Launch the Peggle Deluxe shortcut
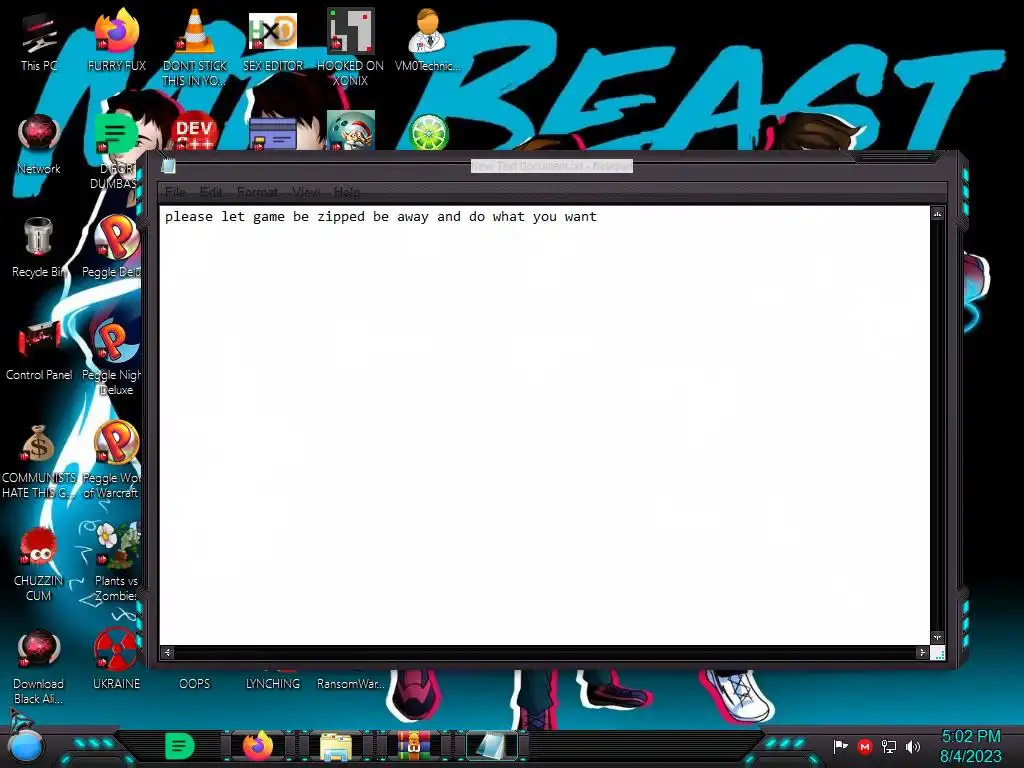The width and height of the screenshot is (1024, 768). (115, 247)
